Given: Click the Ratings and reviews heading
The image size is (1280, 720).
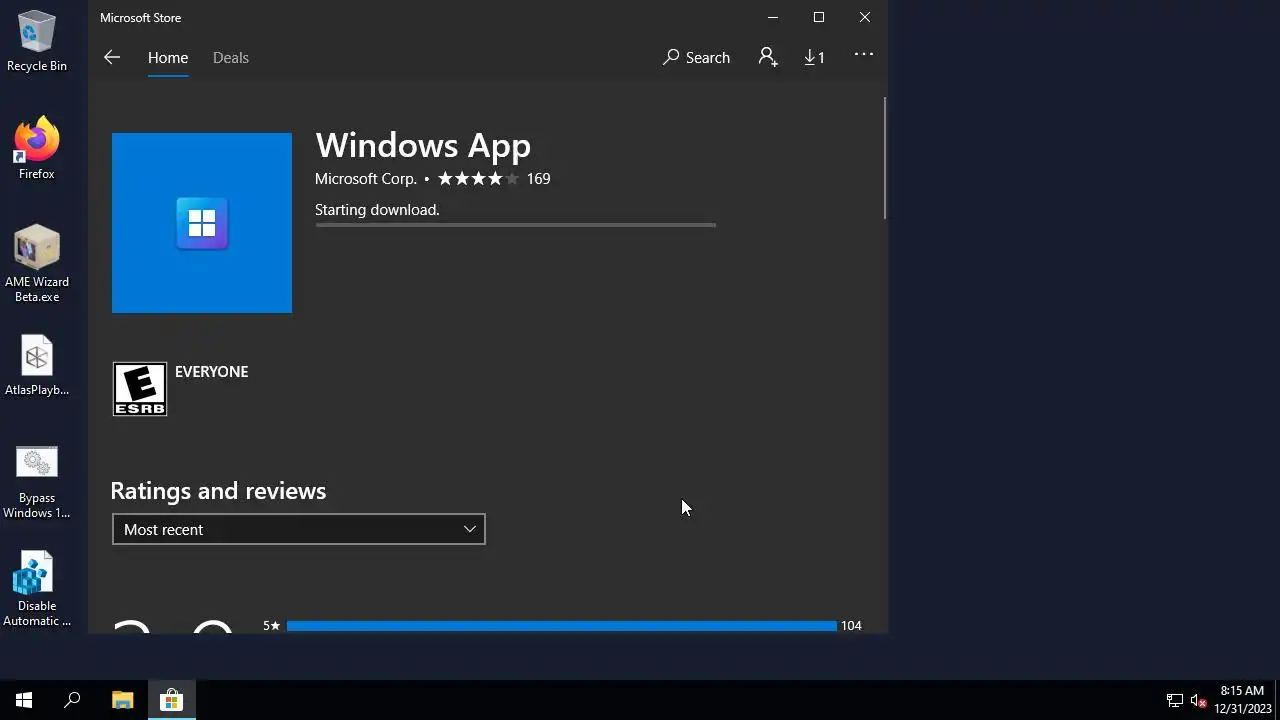Looking at the screenshot, I should (x=218, y=491).
